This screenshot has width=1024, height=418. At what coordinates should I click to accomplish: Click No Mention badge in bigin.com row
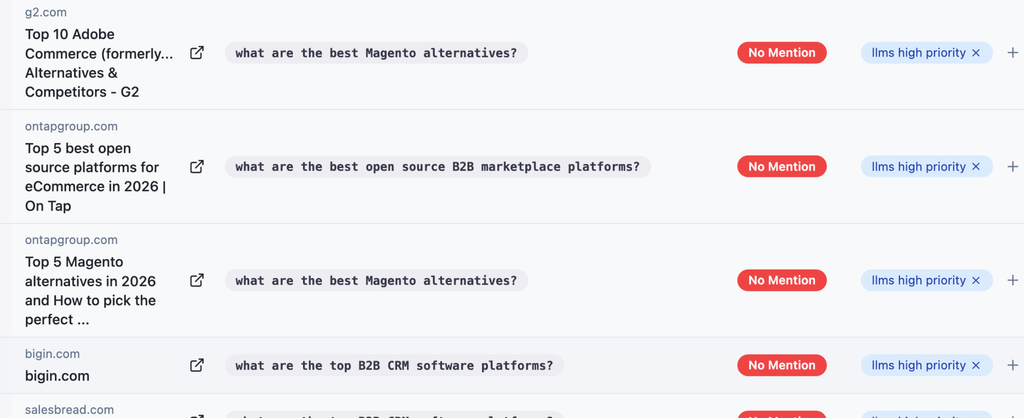pos(782,365)
